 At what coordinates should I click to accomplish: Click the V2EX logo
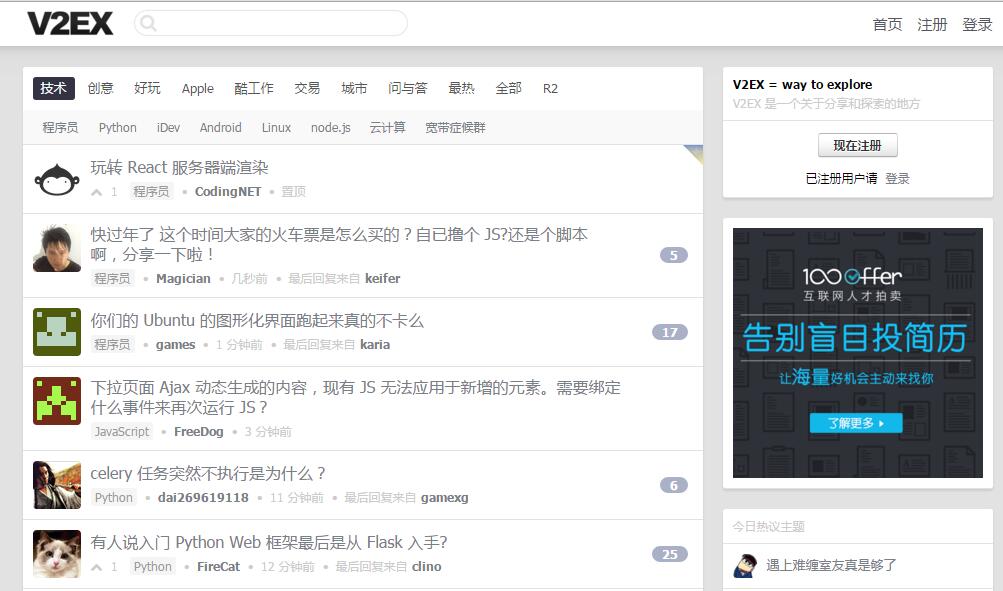(x=70, y=24)
